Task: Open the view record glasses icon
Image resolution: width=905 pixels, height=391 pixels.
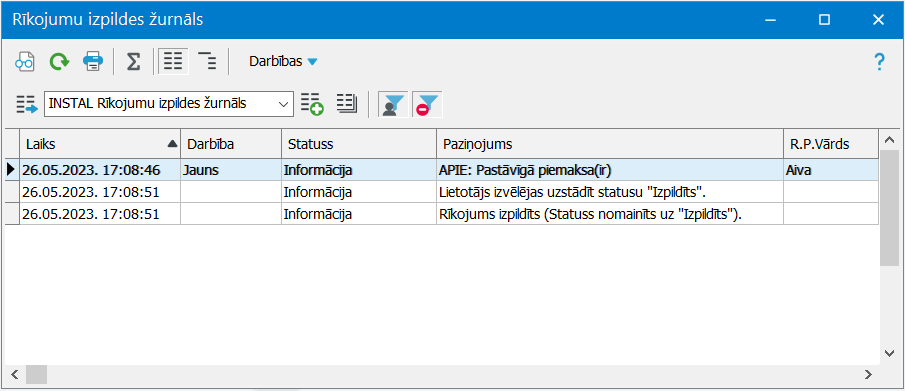Action: click(24, 61)
